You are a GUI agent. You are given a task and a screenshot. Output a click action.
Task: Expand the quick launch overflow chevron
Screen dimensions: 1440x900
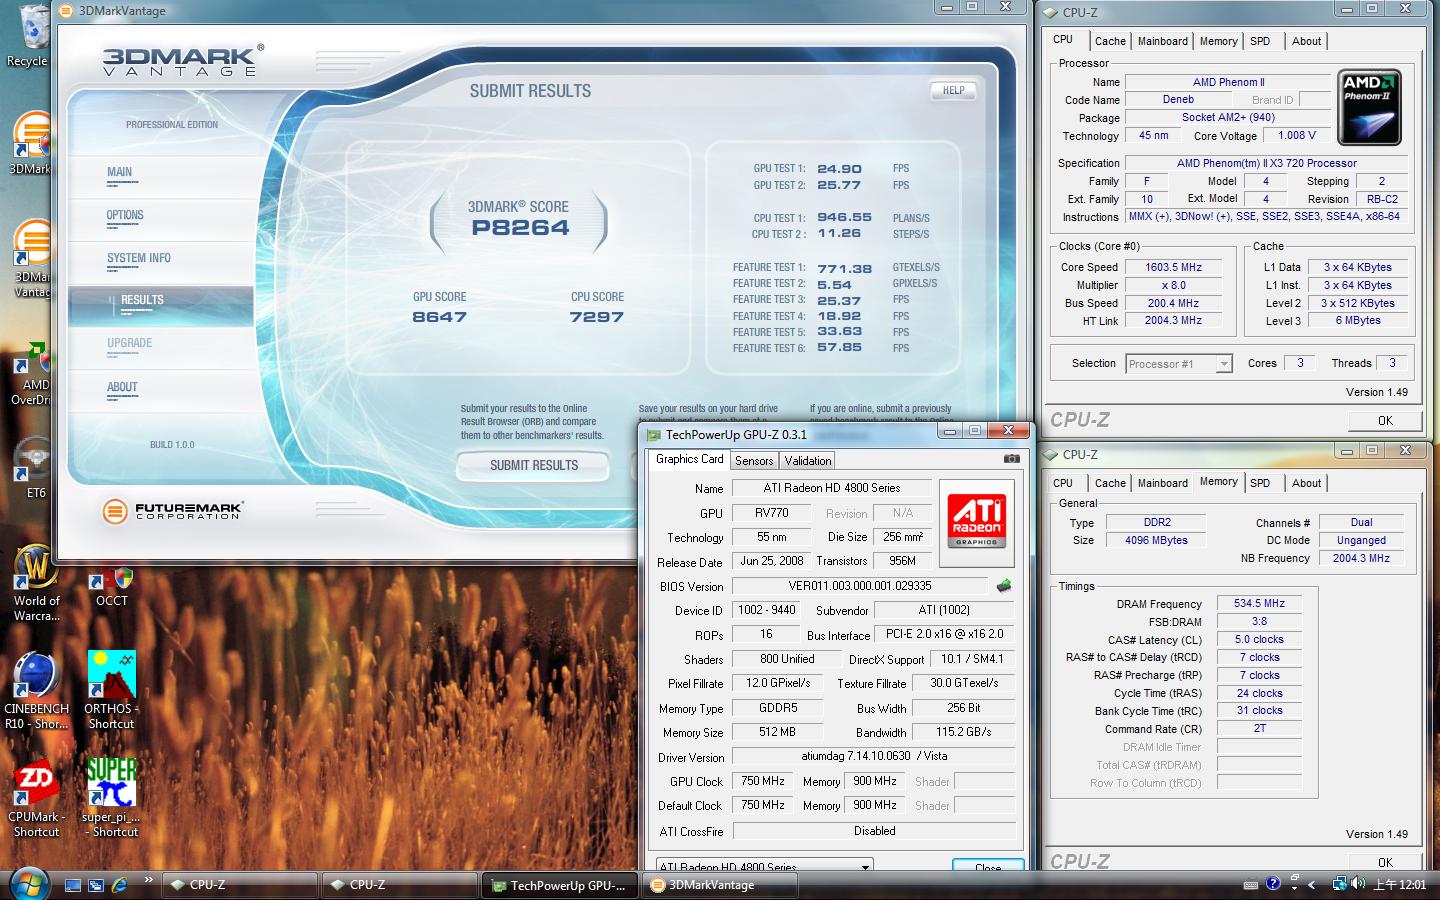148,880
